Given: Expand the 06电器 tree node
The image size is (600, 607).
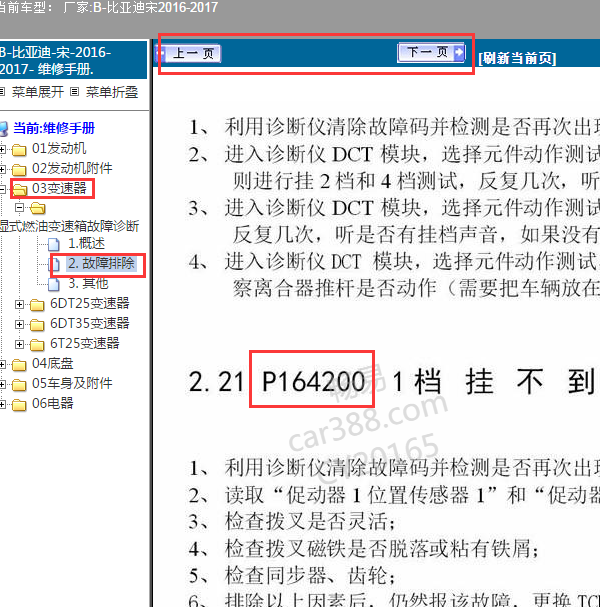Looking at the screenshot, I should 2,405.
